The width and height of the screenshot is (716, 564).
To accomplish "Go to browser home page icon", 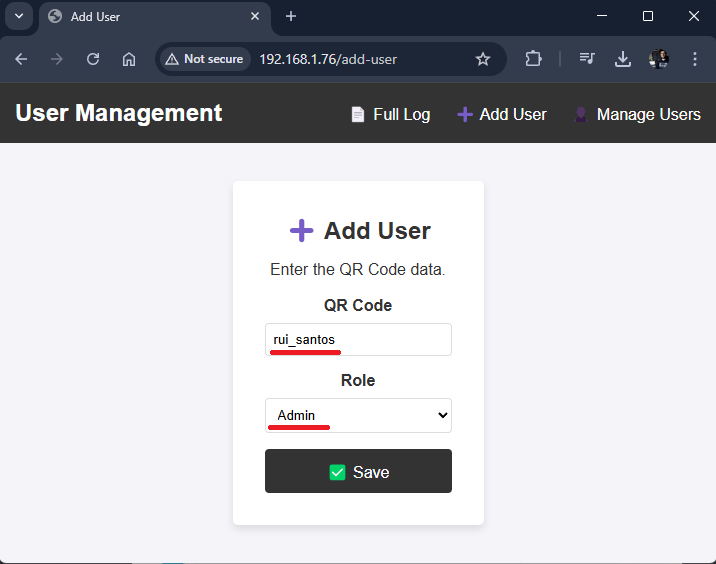I will [x=129, y=59].
